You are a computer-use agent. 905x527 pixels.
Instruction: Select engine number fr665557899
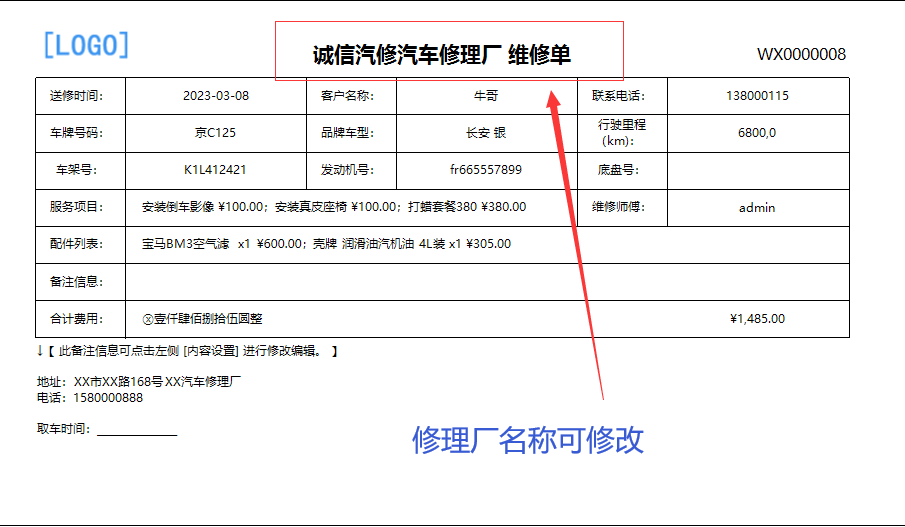pyautogui.click(x=486, y=170)
